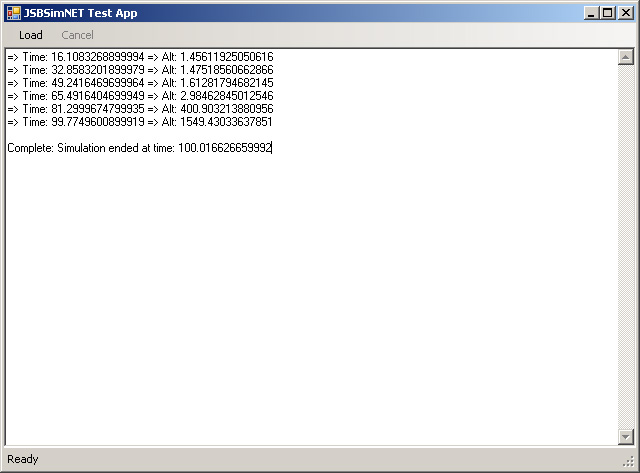Place cursor in the Time 16.108 output line

[x=140, y=57]
